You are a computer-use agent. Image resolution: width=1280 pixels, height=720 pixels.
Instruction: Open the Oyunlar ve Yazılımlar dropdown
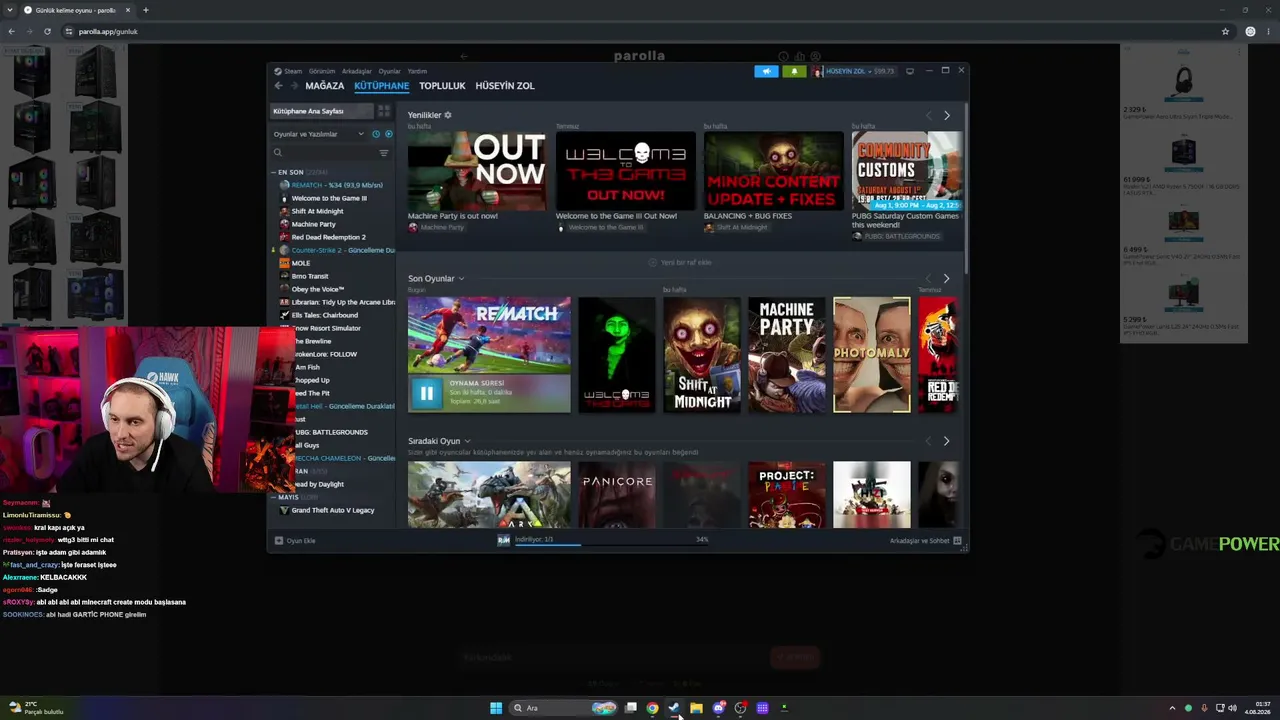coord(318,134)
